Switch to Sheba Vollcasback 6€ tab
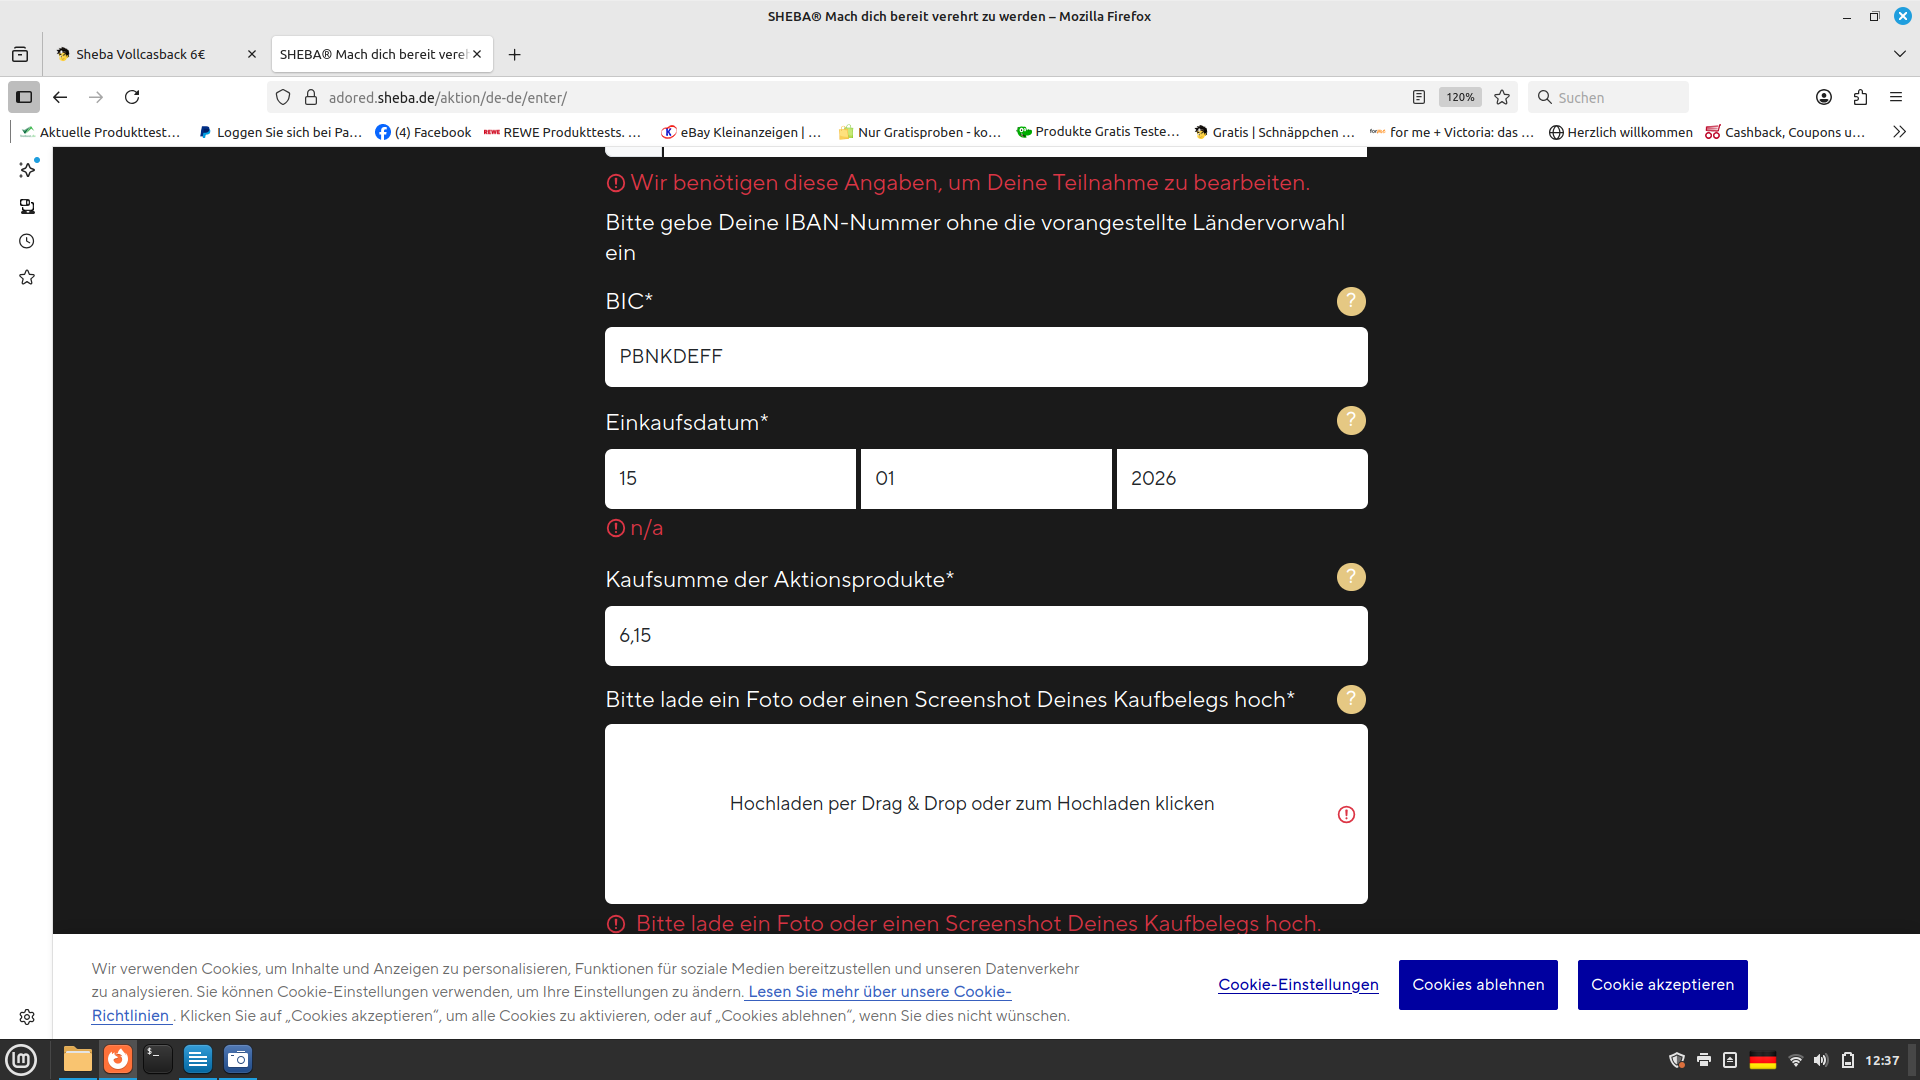The height and width of the screenshot is (1080, 1920). tap(141, 54)
